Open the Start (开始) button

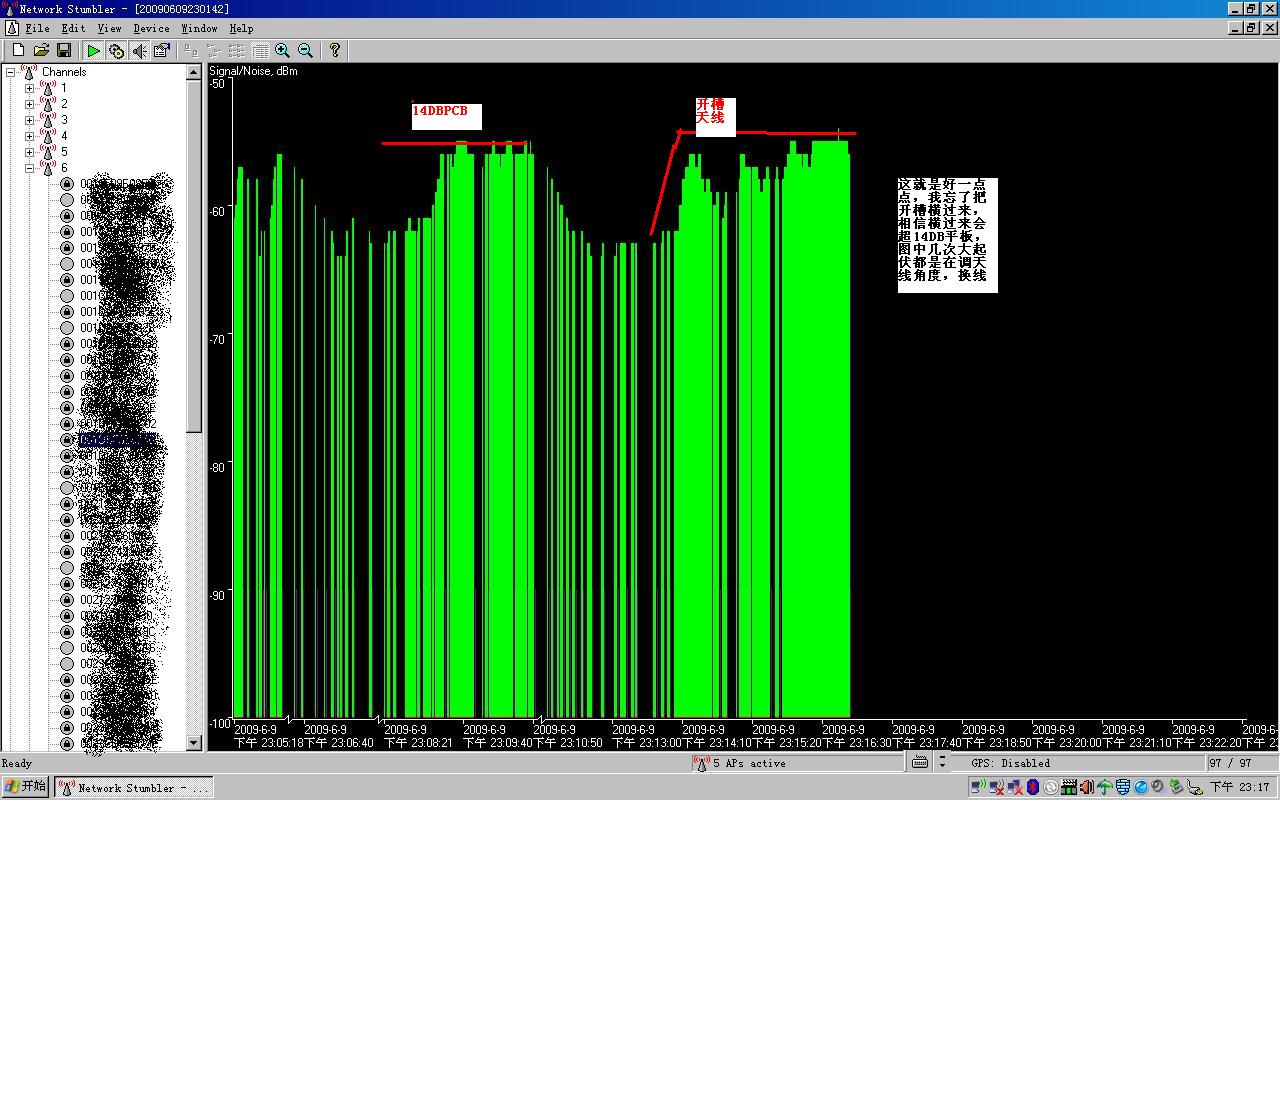point(26,787)
